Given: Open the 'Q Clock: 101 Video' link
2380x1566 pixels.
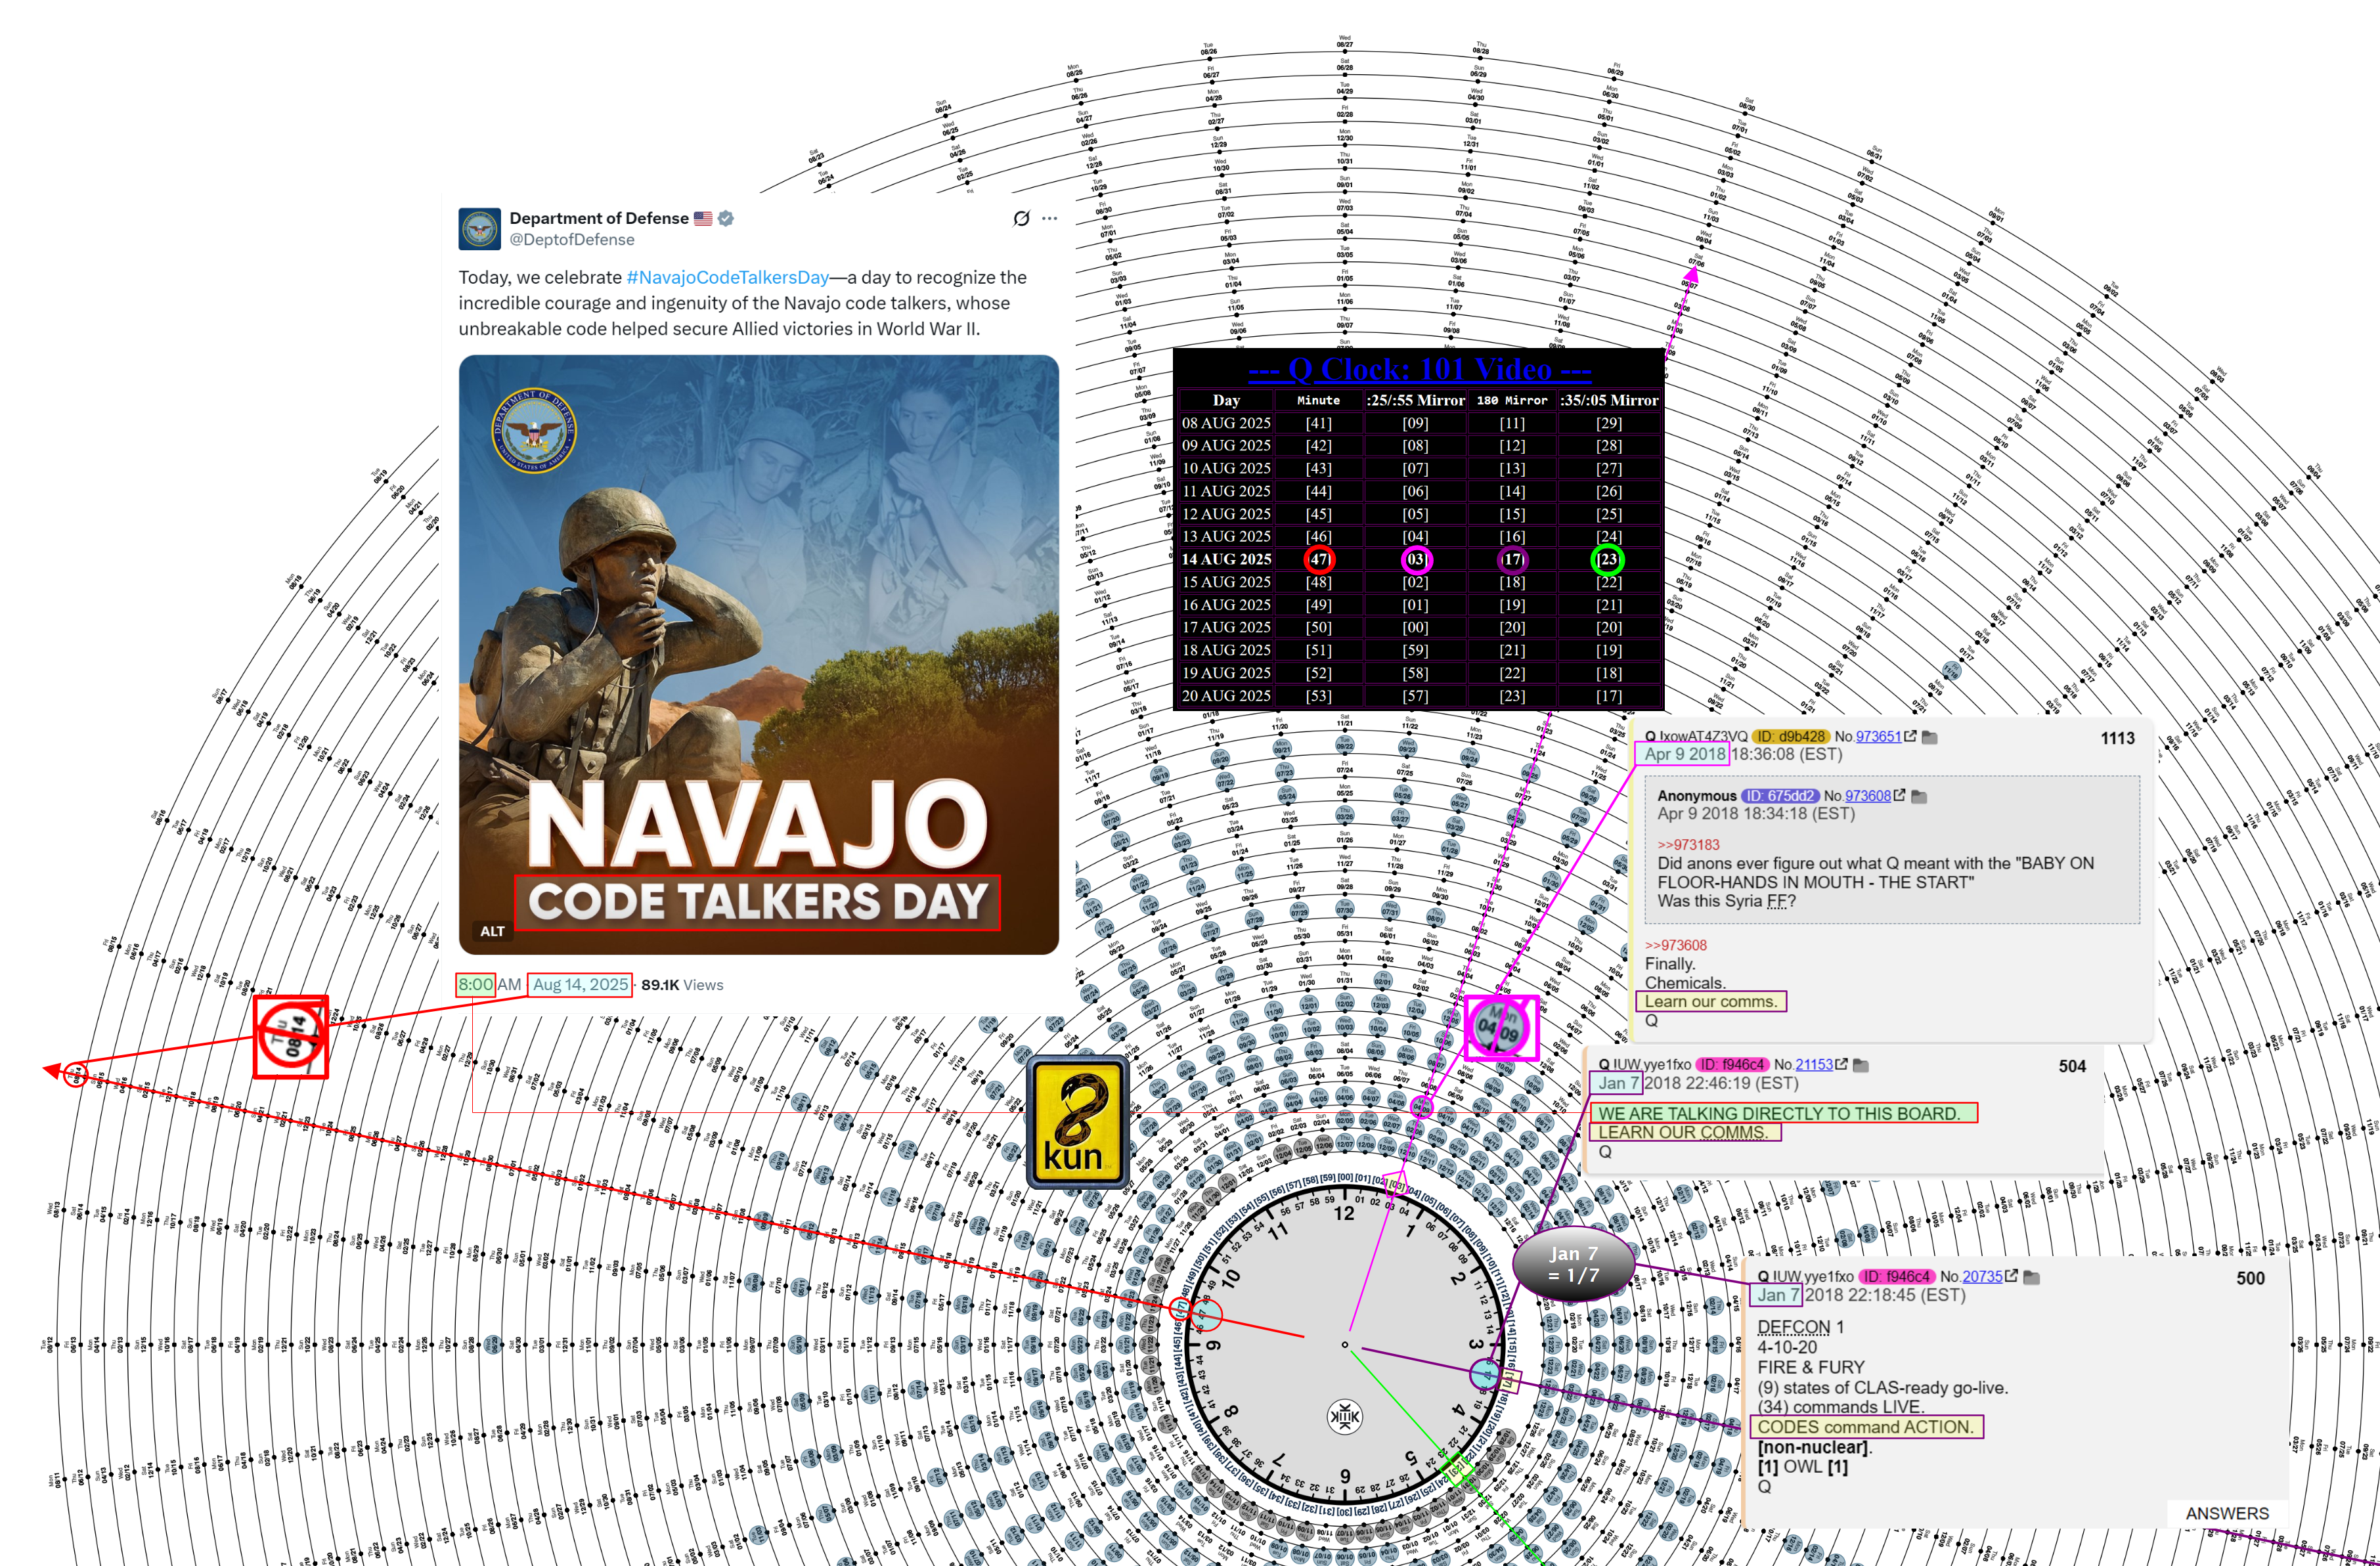Looking at the screenshot, I should [x=1420, y=369].
